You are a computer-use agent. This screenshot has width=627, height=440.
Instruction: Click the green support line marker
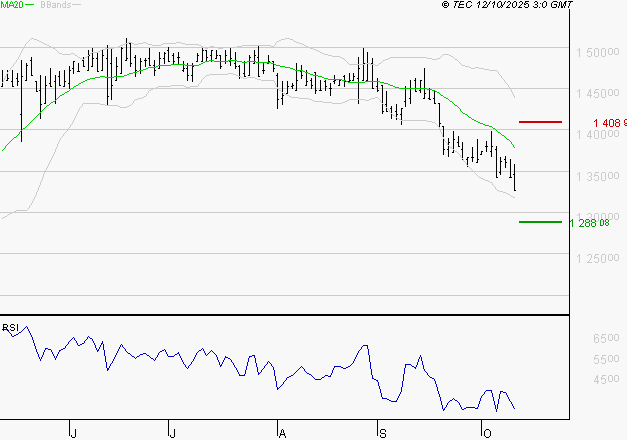coord(541,222)
